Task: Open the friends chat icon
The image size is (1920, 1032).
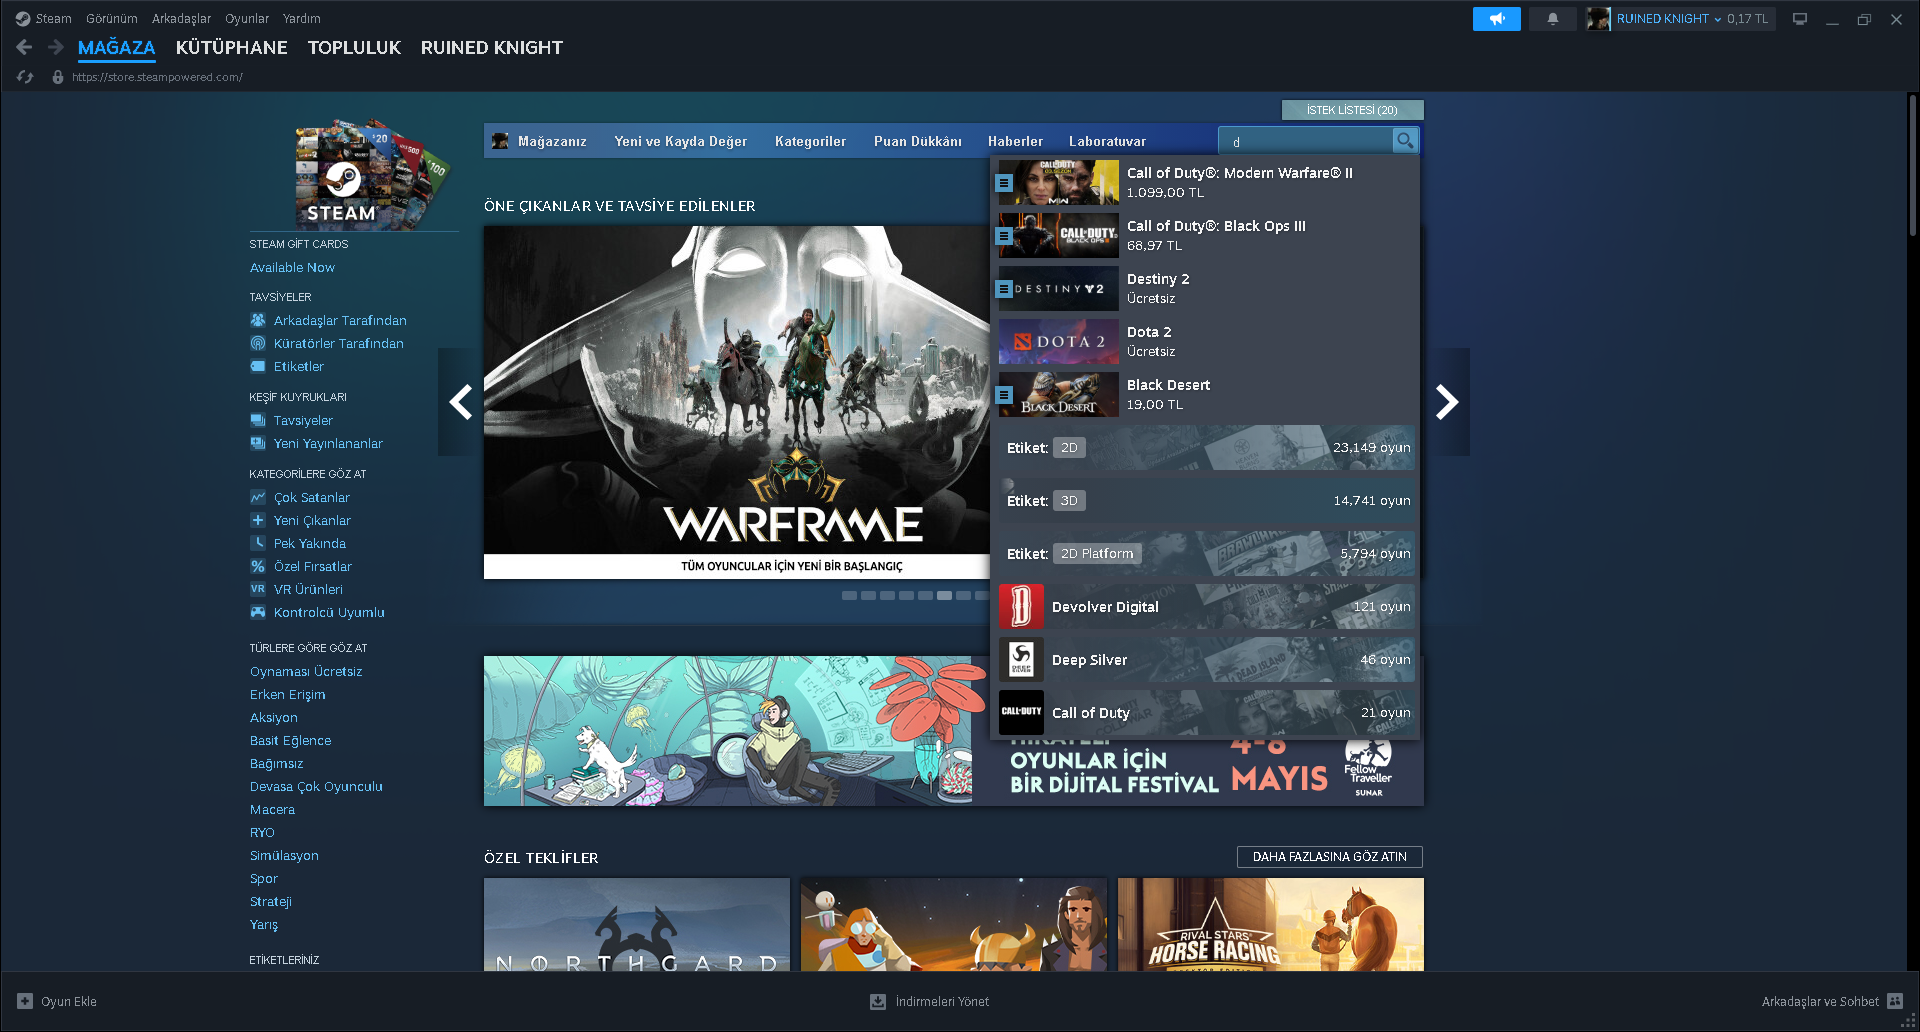Action: click(1895, 1001)
